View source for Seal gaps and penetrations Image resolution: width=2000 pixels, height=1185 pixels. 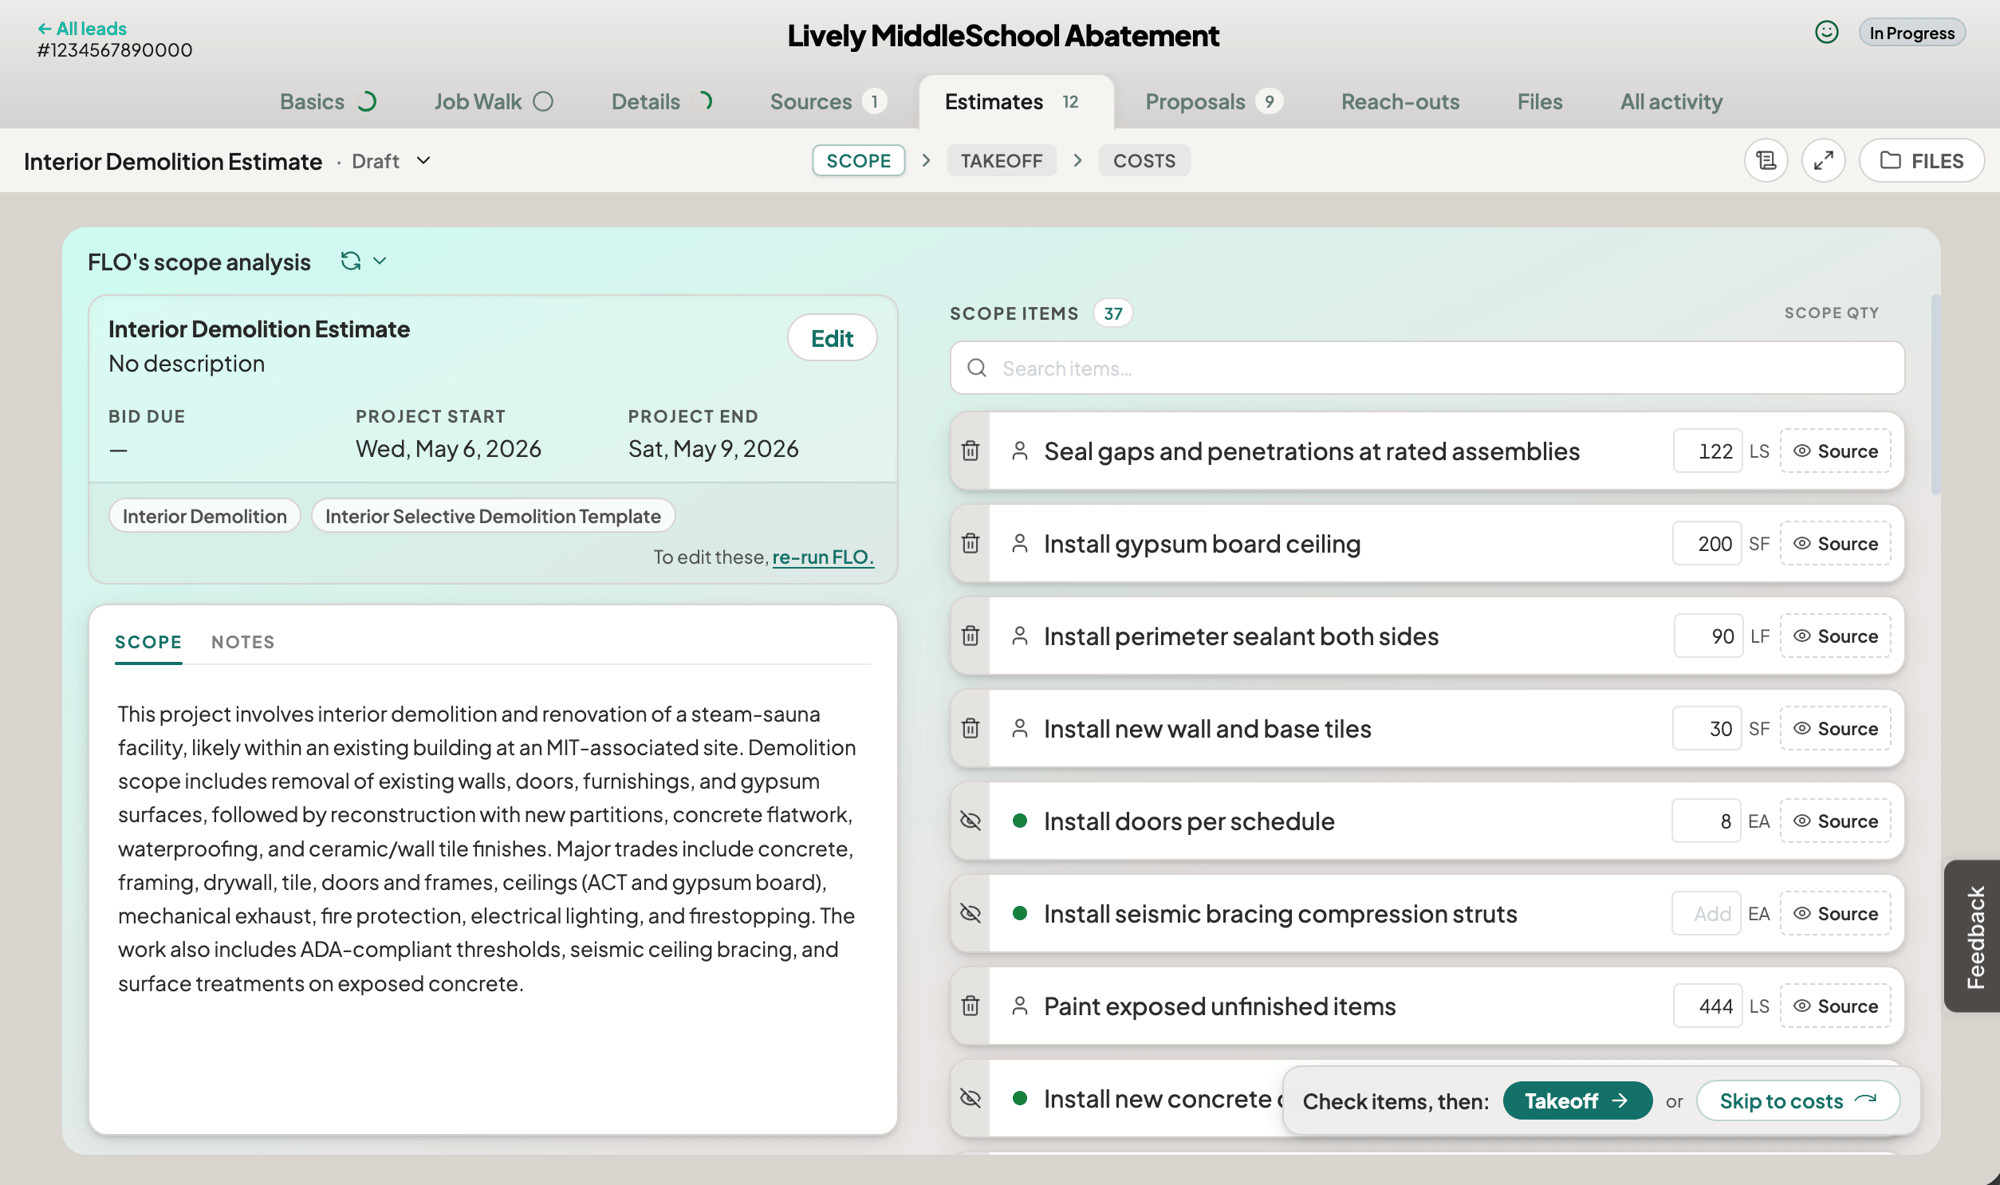tap(1835, 451)
